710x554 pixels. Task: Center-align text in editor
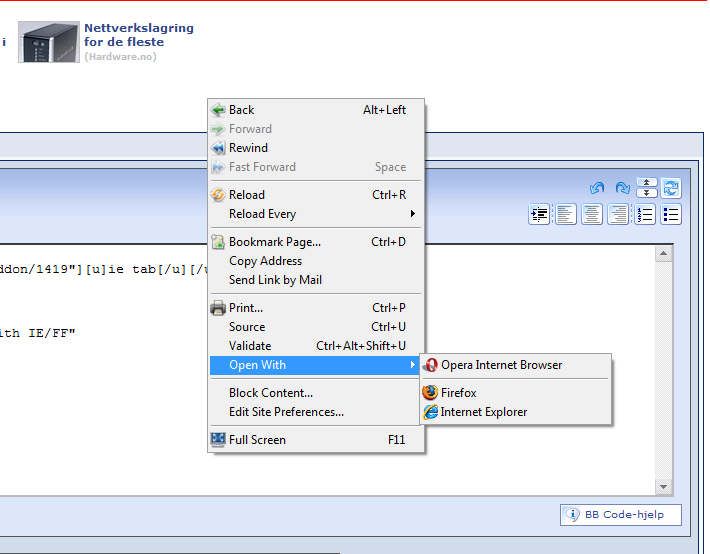coord(591,214)
